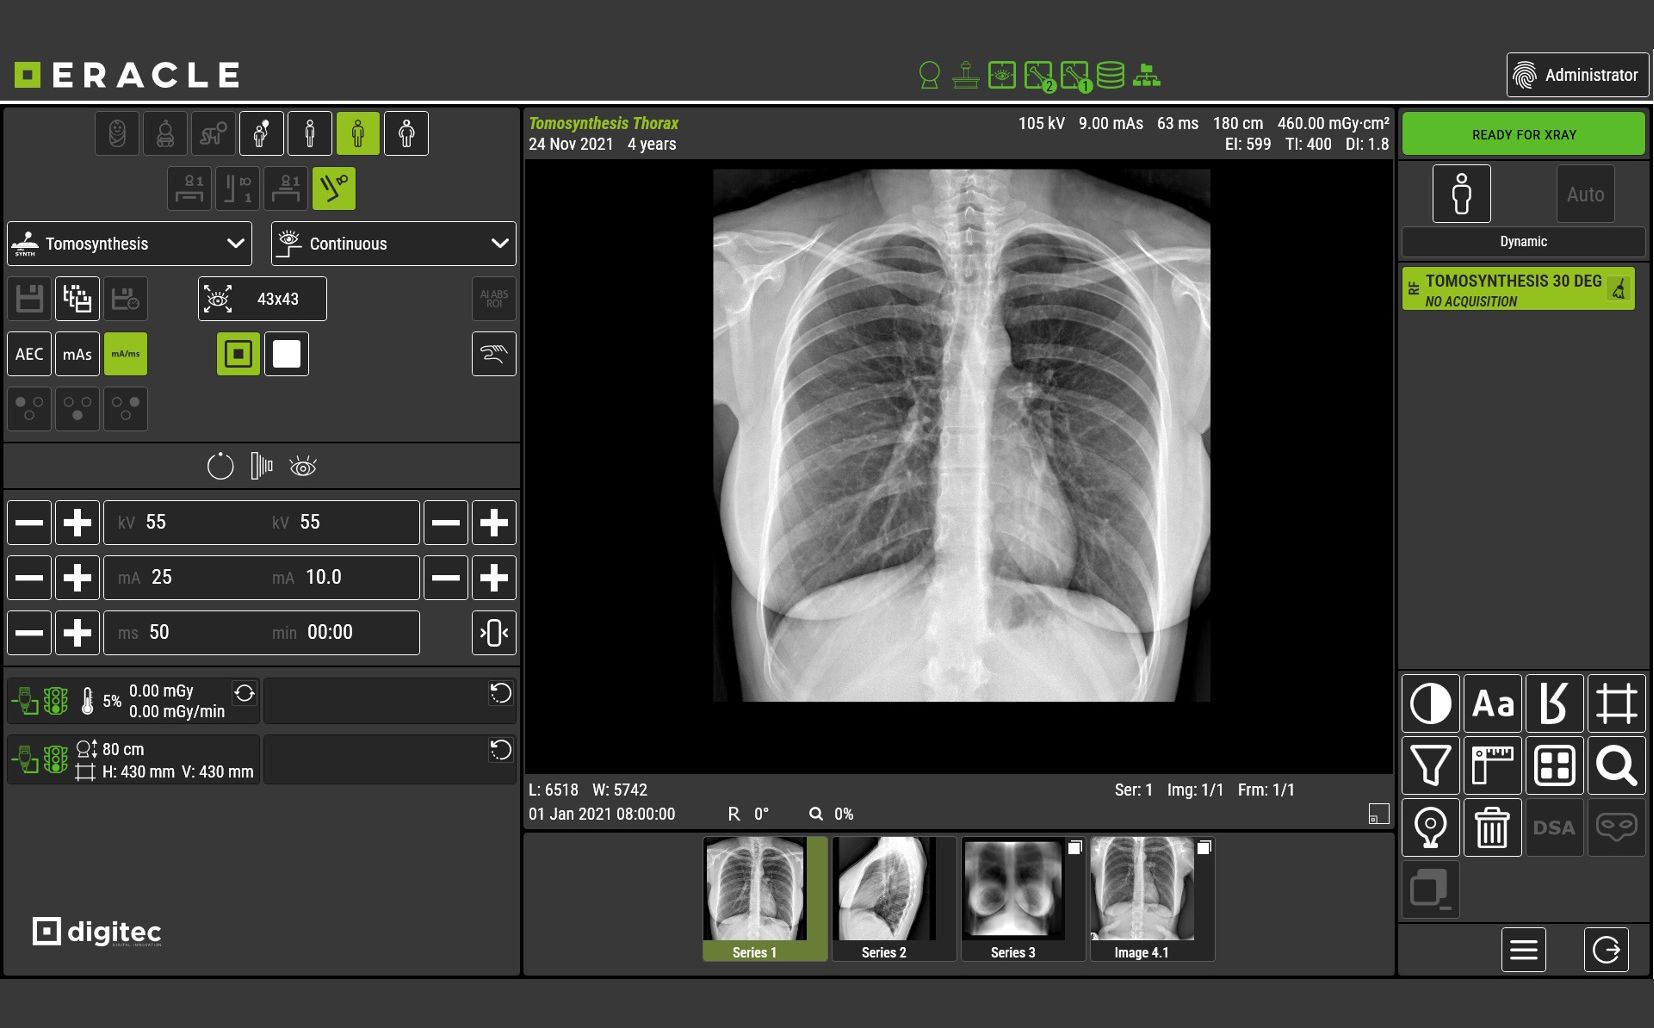The height and width of the screenshot is (1028, 1654).
Task: Select the TOMOSYNTHESIS 30 DEG protocol
Action: pos(1519,289)
